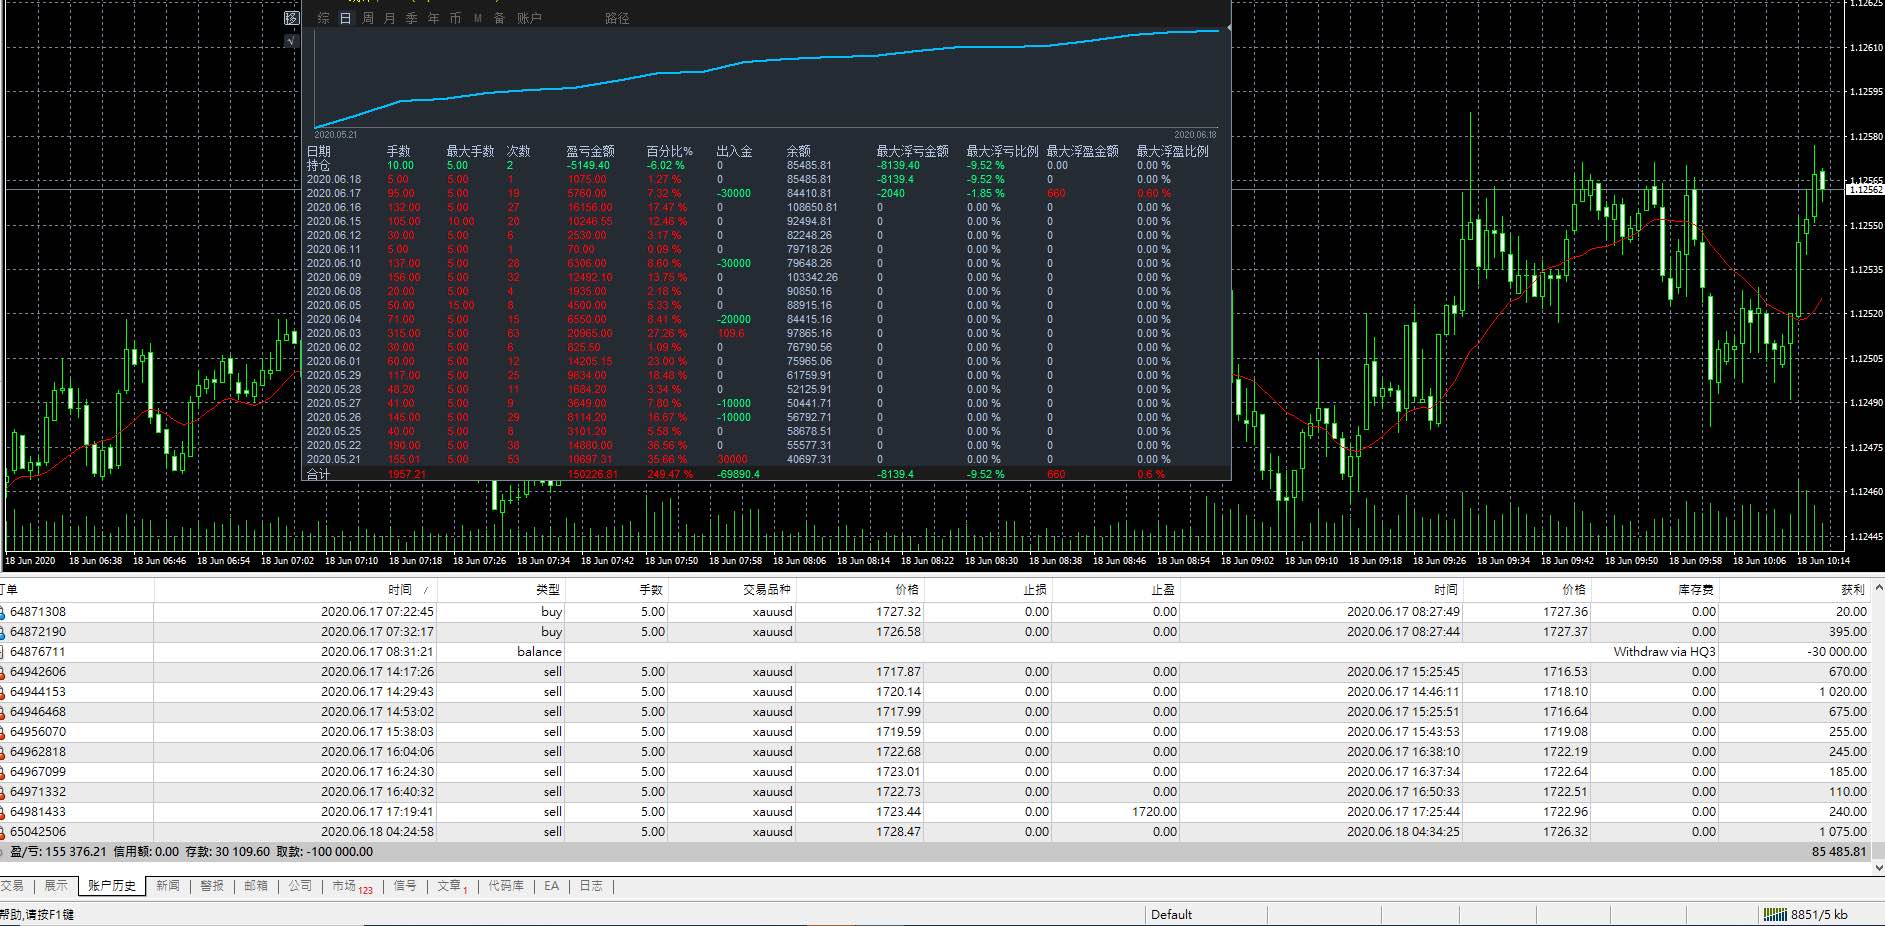The width and height of the screenshot is (1885, 926).
Task: Select the 备 tab in stats panel
Action: click(499, 18)
